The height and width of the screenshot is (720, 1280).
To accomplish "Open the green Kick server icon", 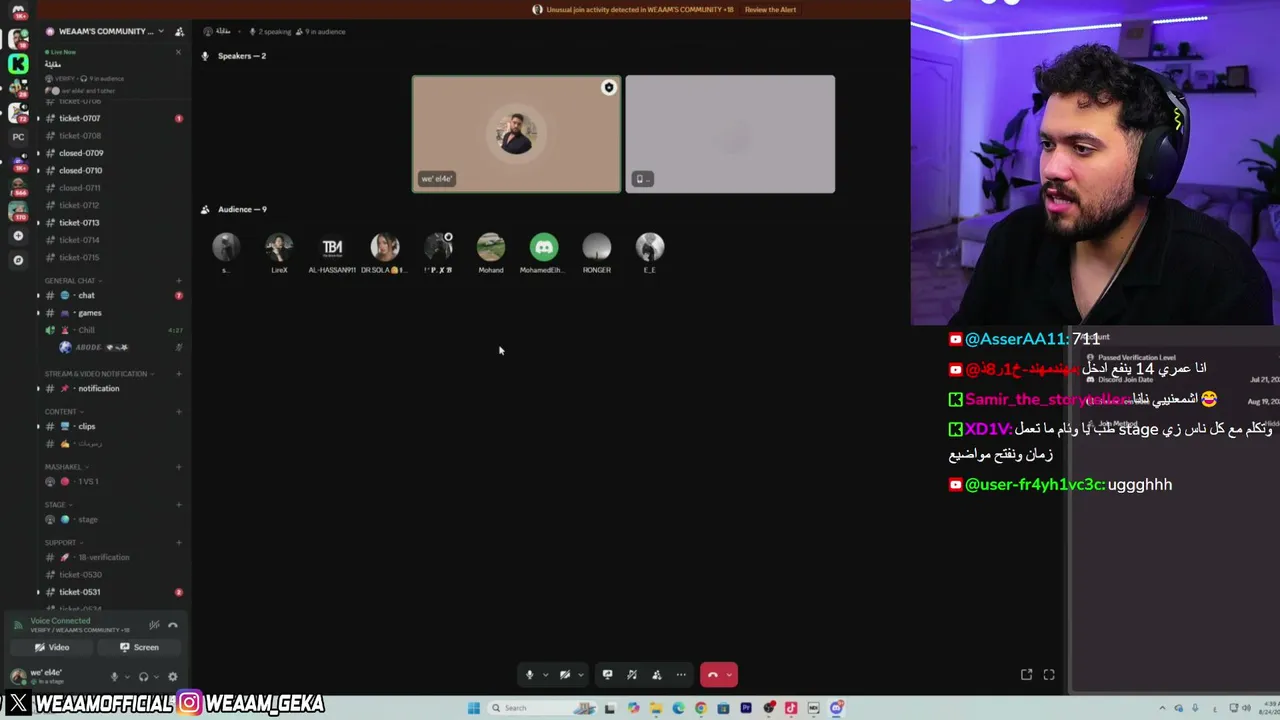I will point(18,64).
